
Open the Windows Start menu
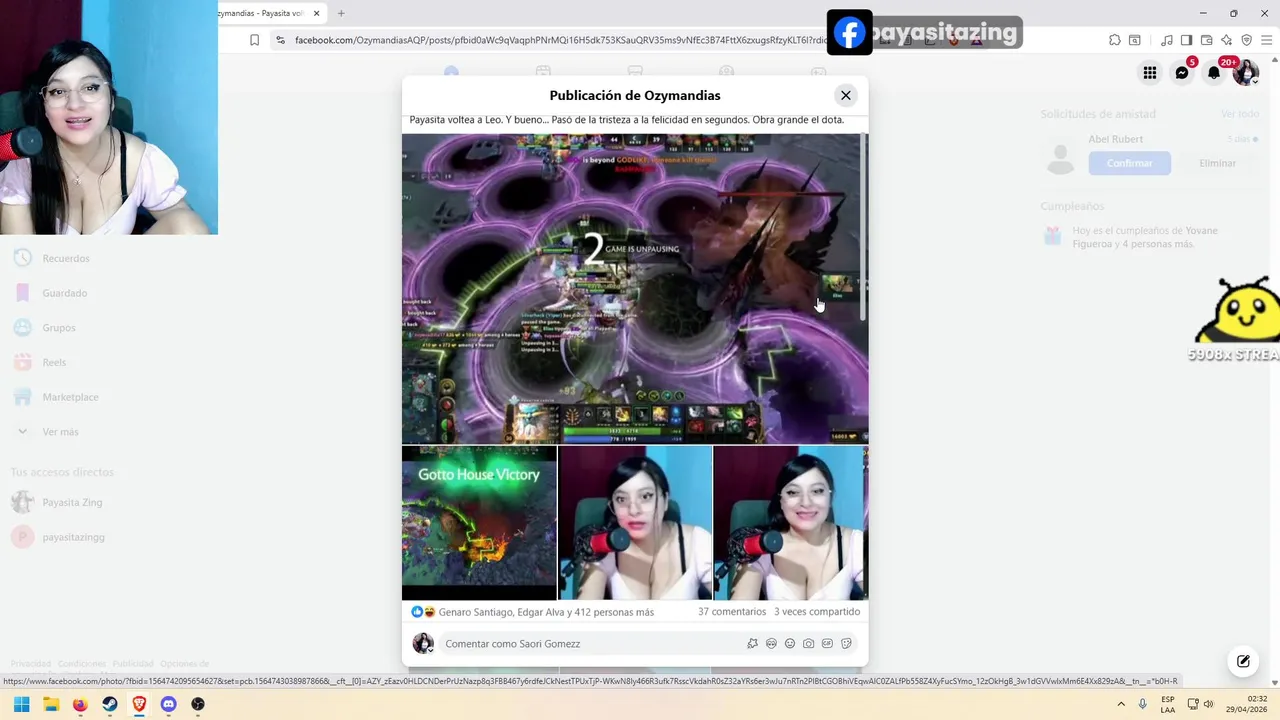point(21,704)
